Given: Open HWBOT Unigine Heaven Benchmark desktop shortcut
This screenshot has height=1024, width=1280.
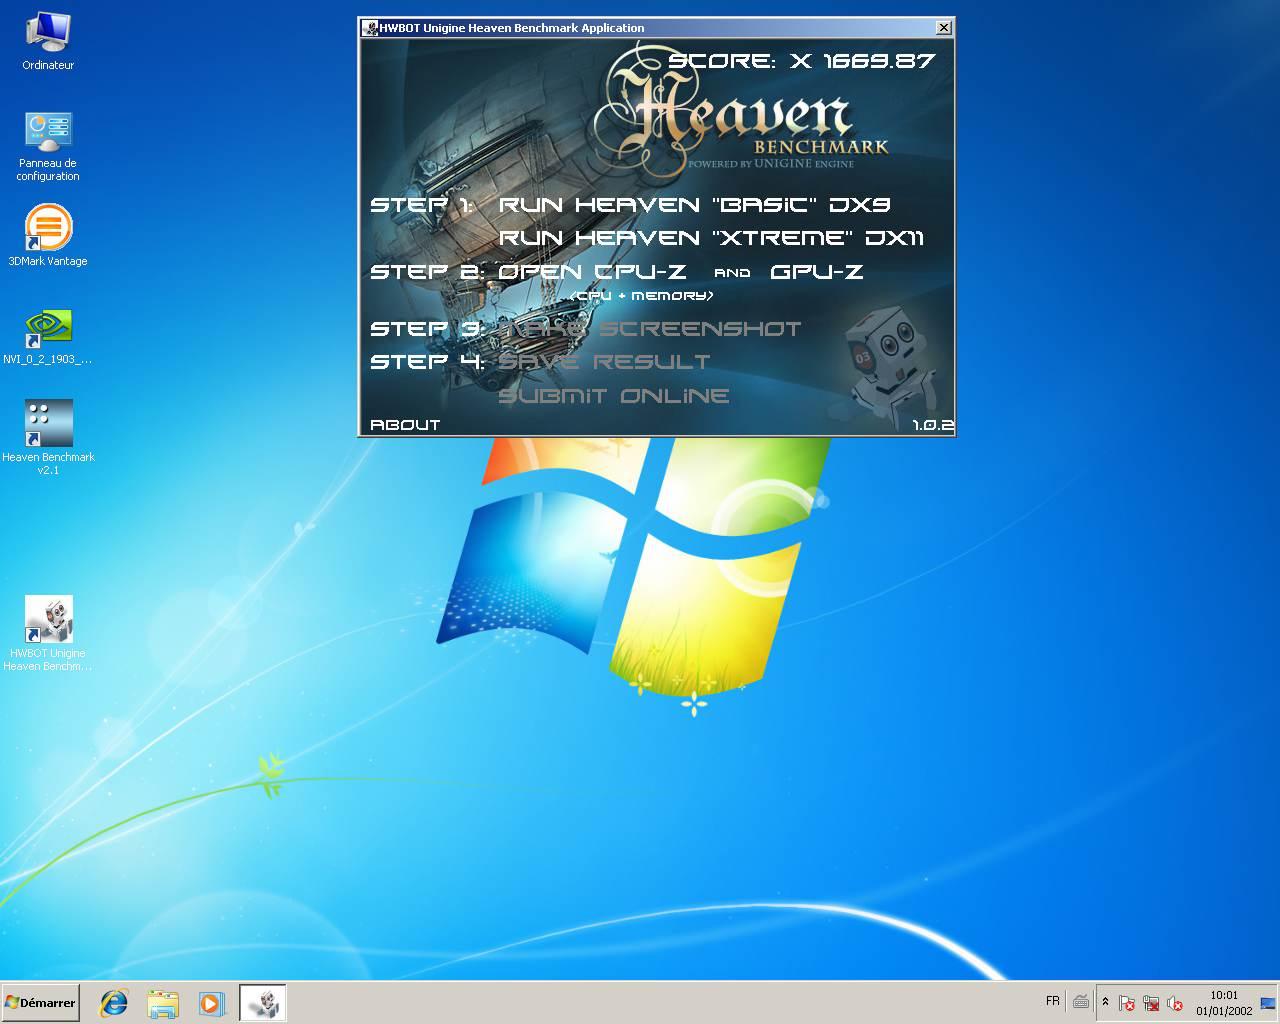Looking at the screenshot, I should click(x=48, y=634).
